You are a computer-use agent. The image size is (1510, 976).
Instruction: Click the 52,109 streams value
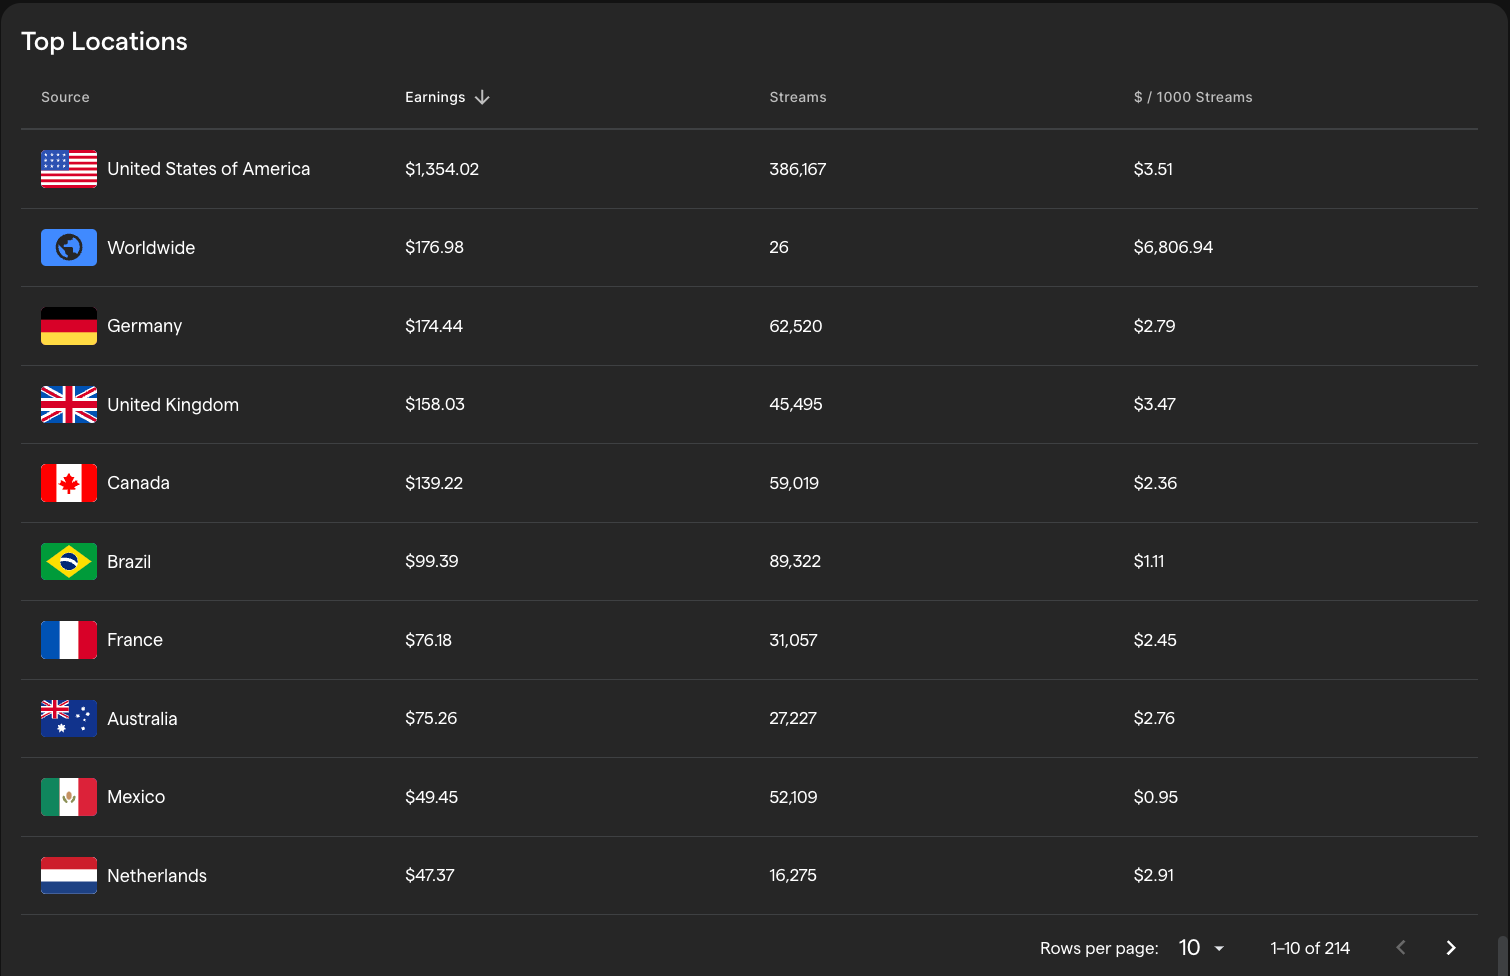coord(793,797)
